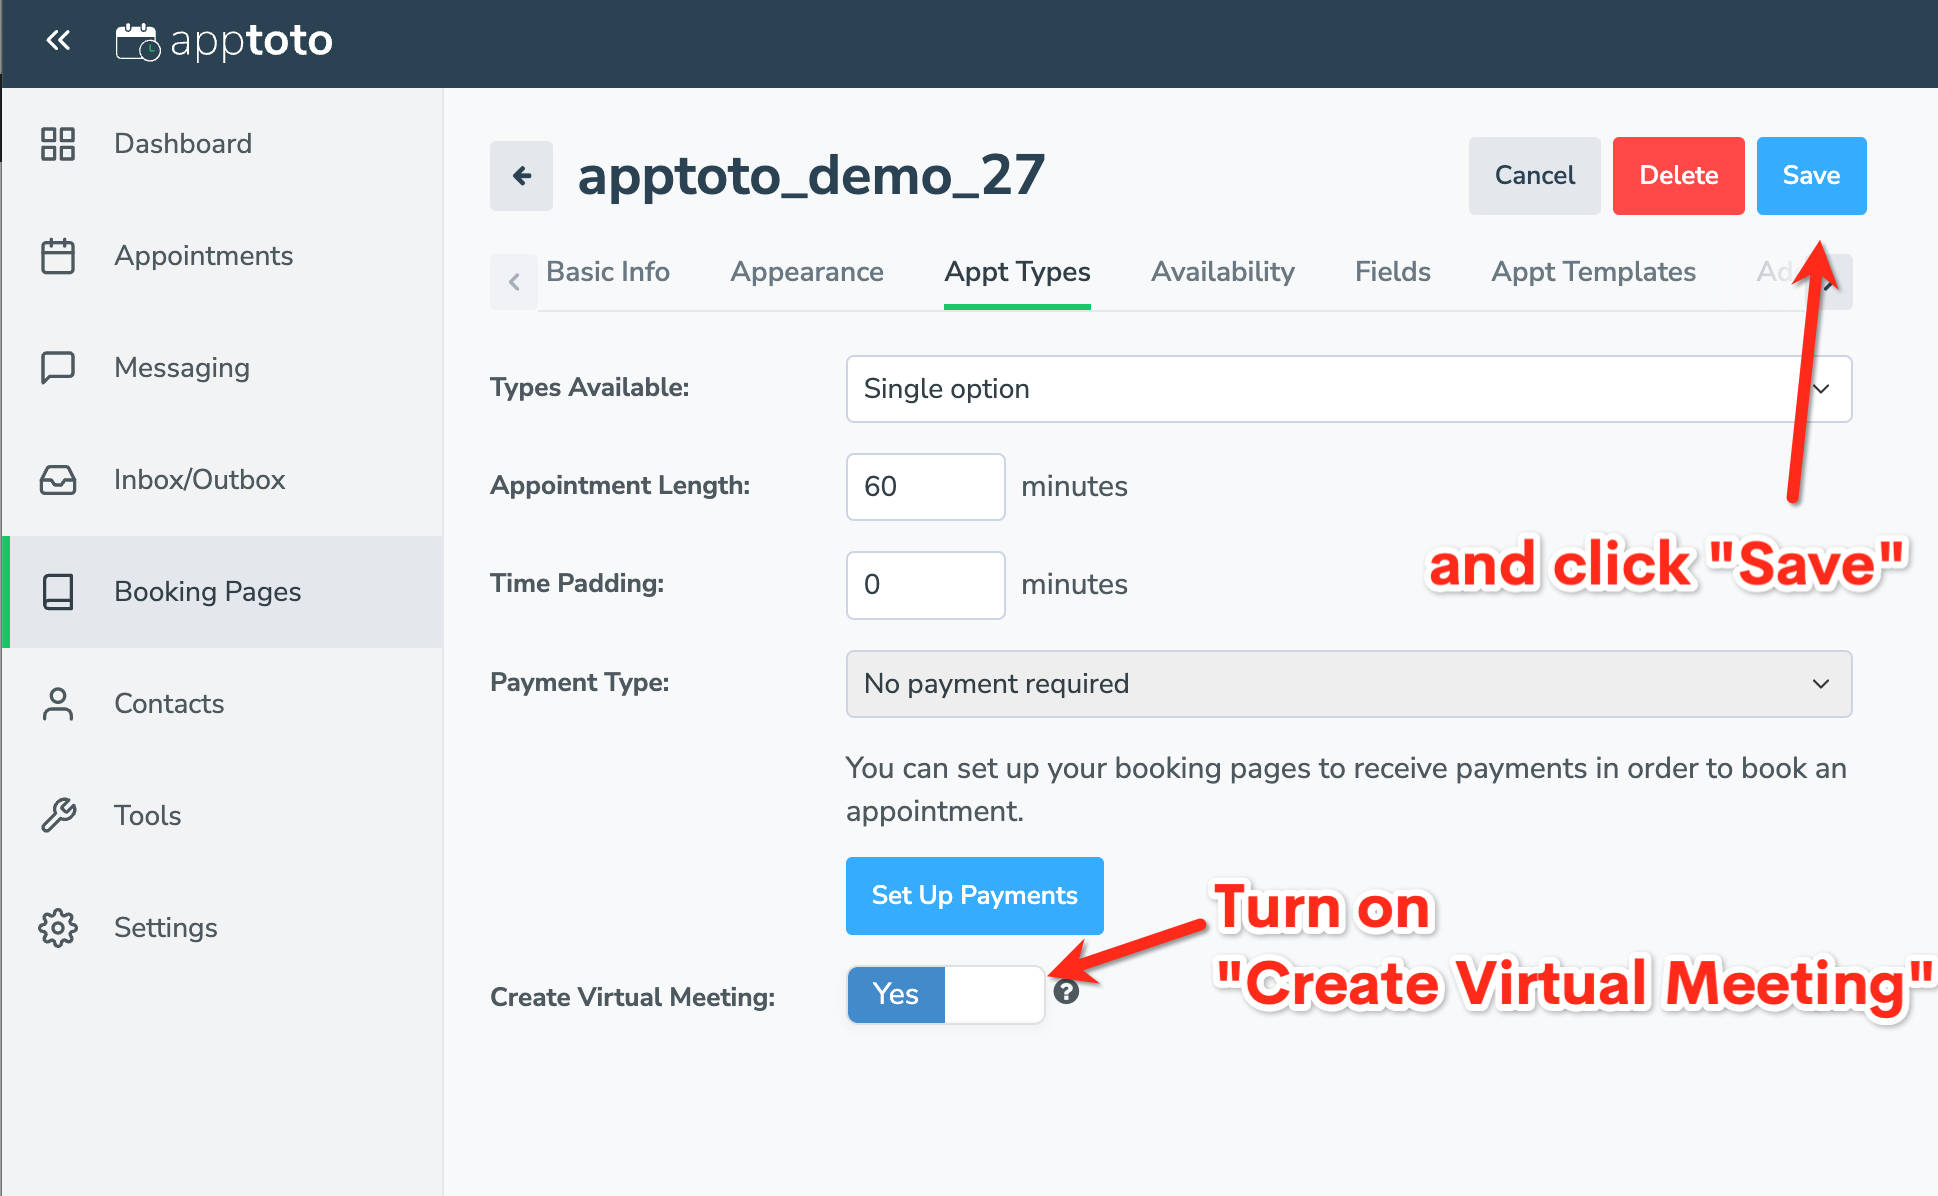Open the Types Available dropdown

[x=1348, y=389]
